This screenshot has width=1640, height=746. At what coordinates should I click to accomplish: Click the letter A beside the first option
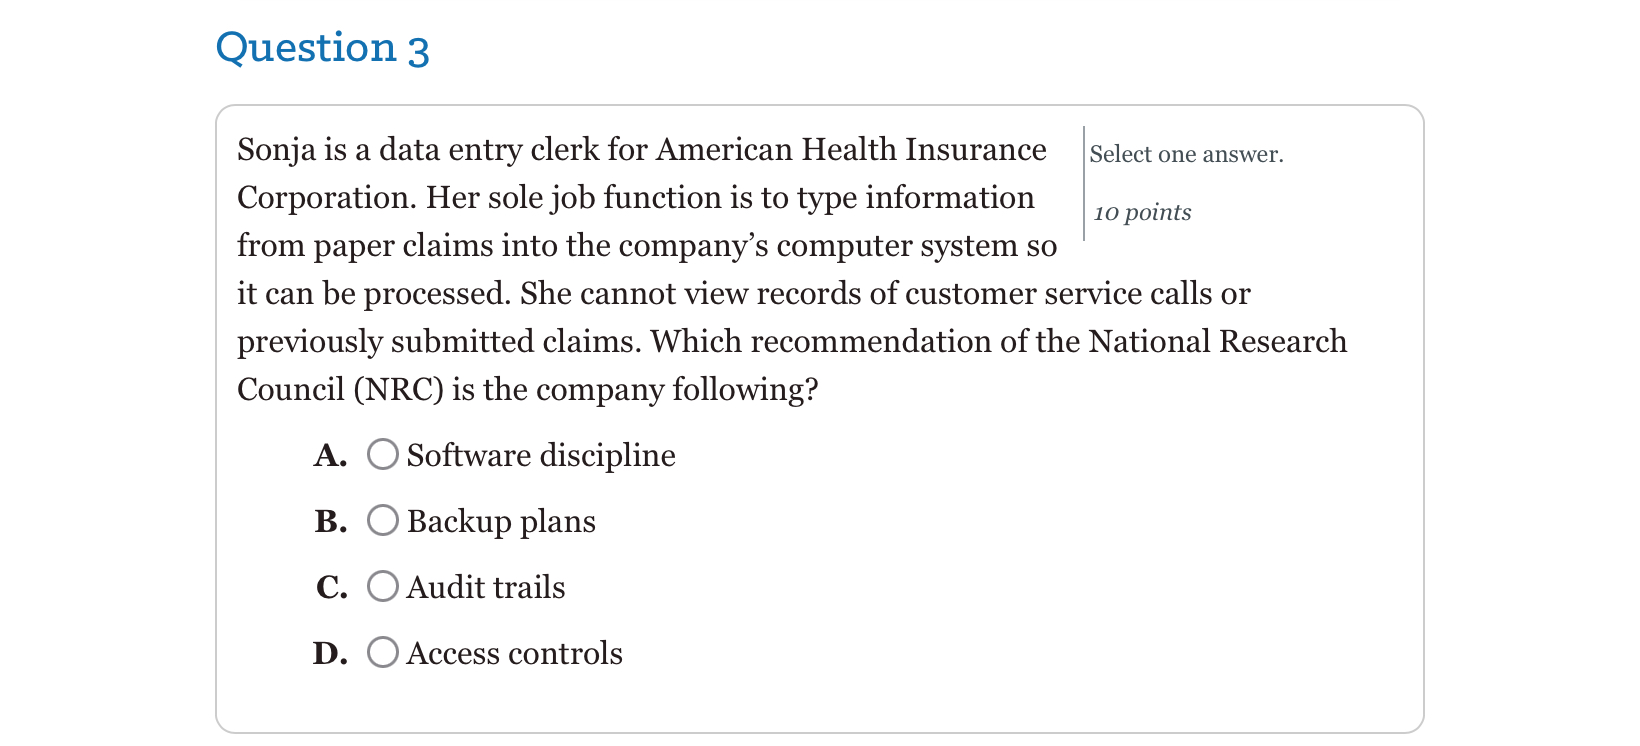tap(330, 455)
